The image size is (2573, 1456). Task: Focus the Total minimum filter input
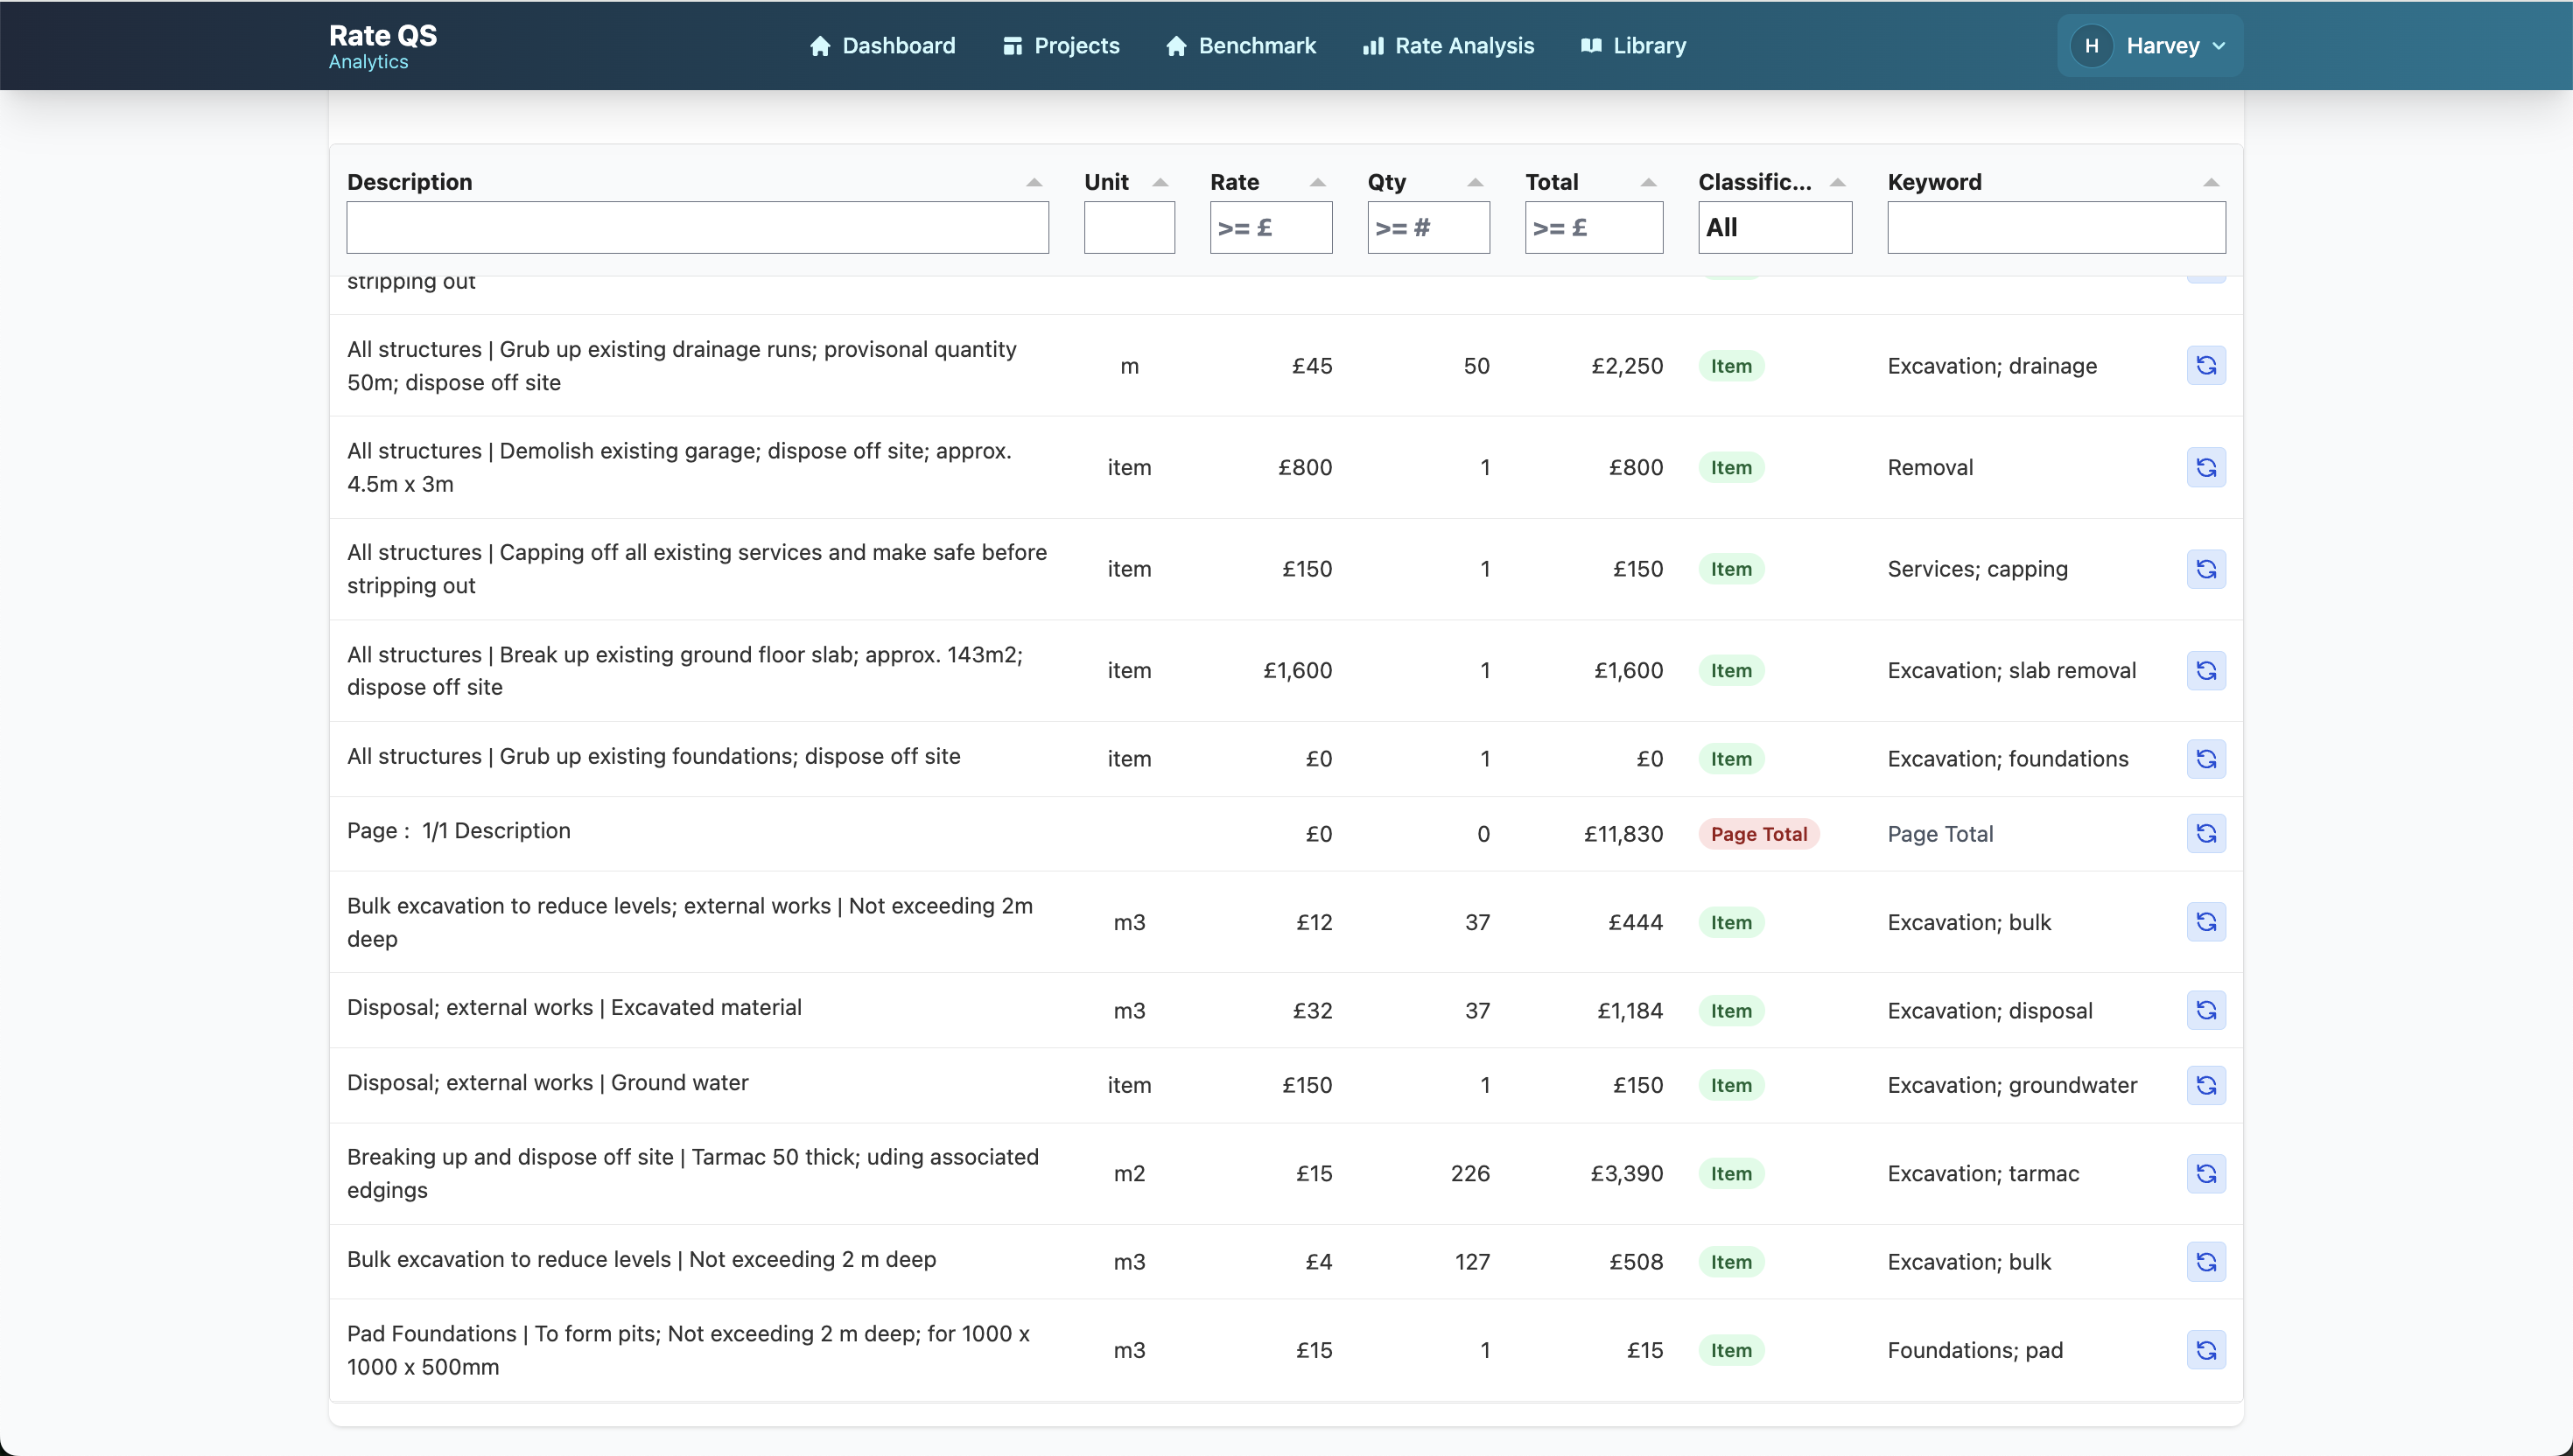pos(1594,228)
